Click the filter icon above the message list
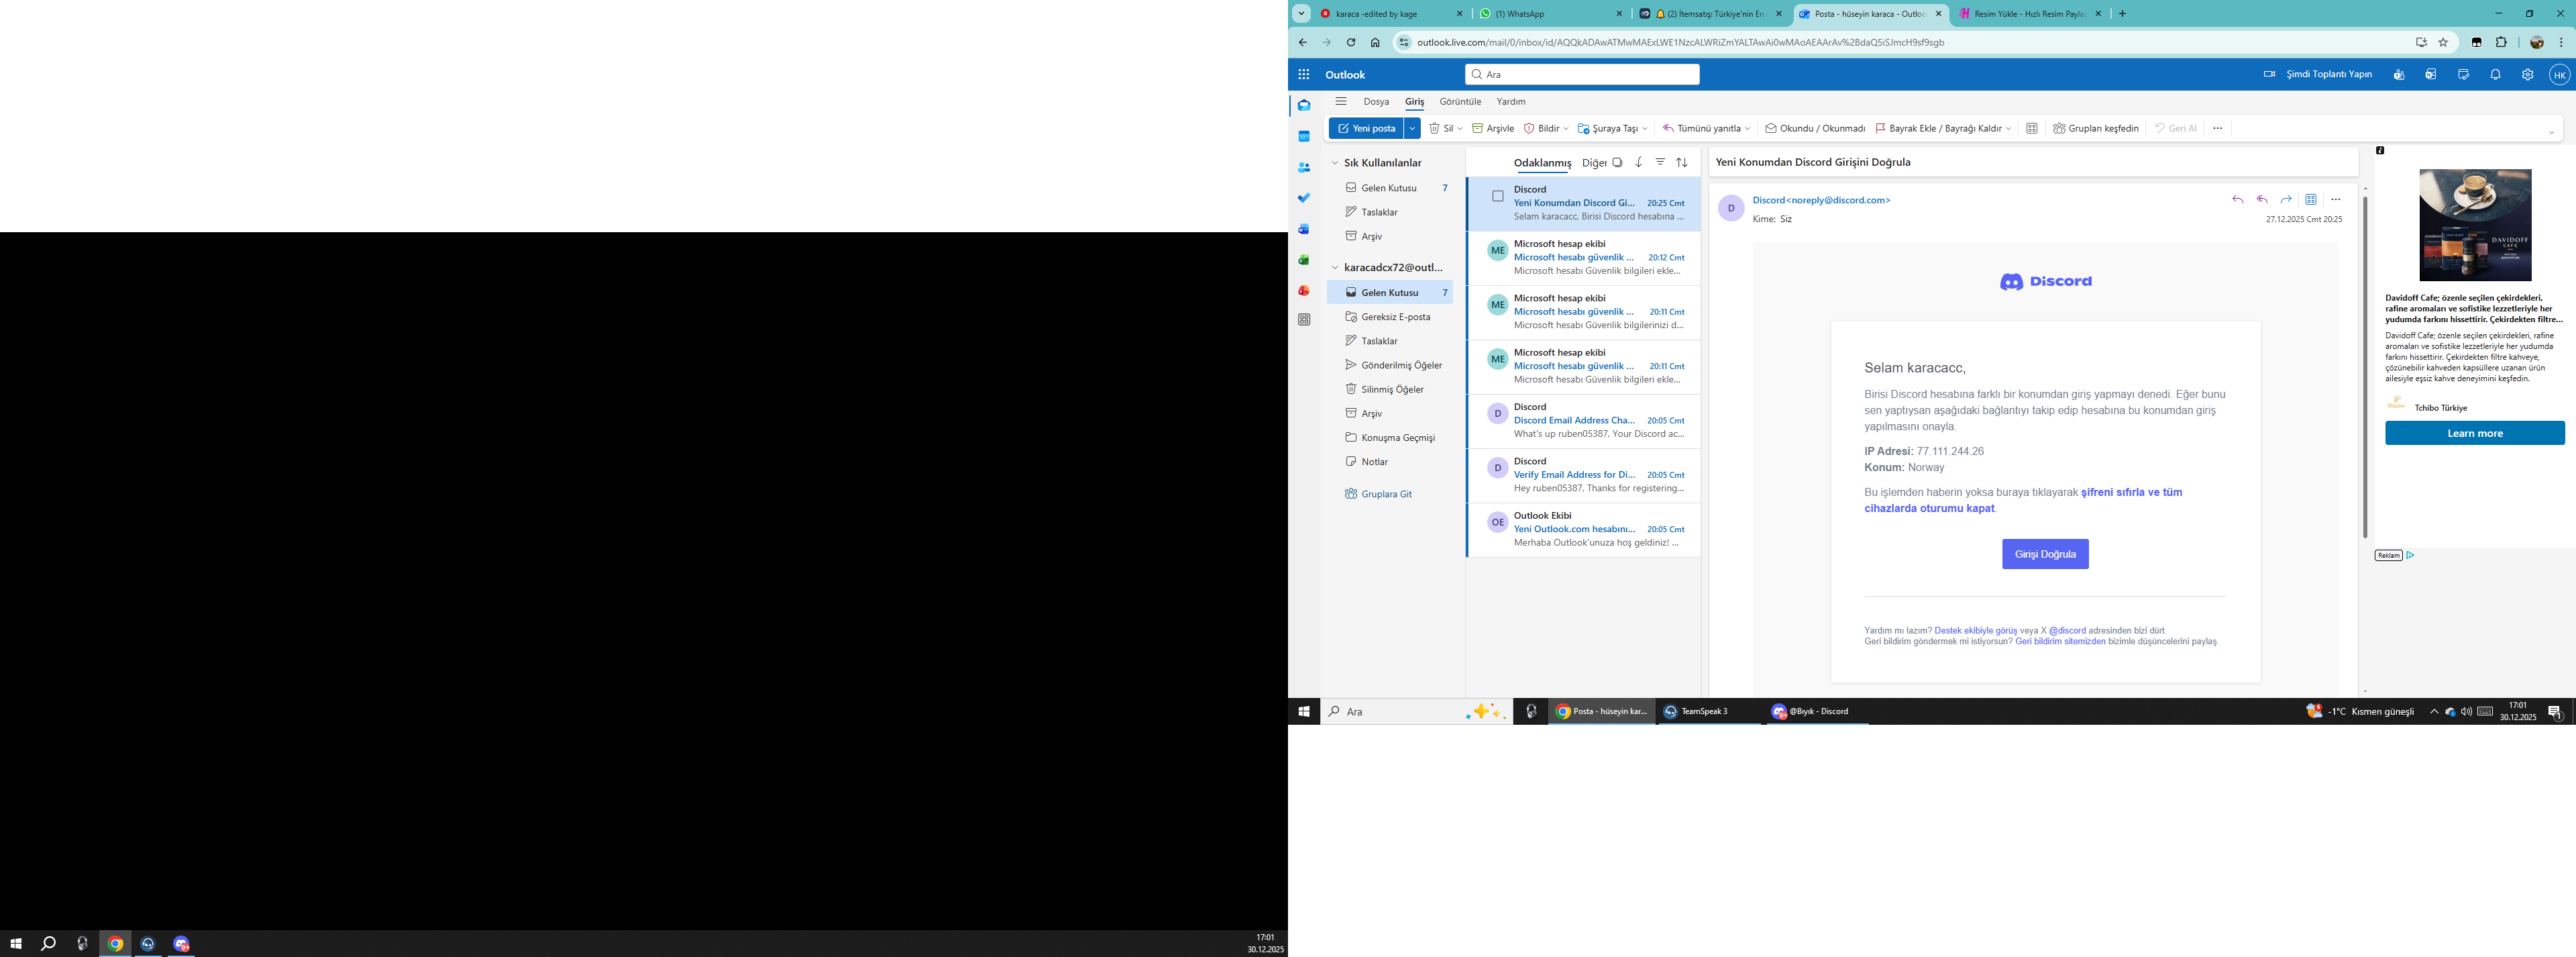Viewport: 2576px width, 957px height. (1660, 162)
